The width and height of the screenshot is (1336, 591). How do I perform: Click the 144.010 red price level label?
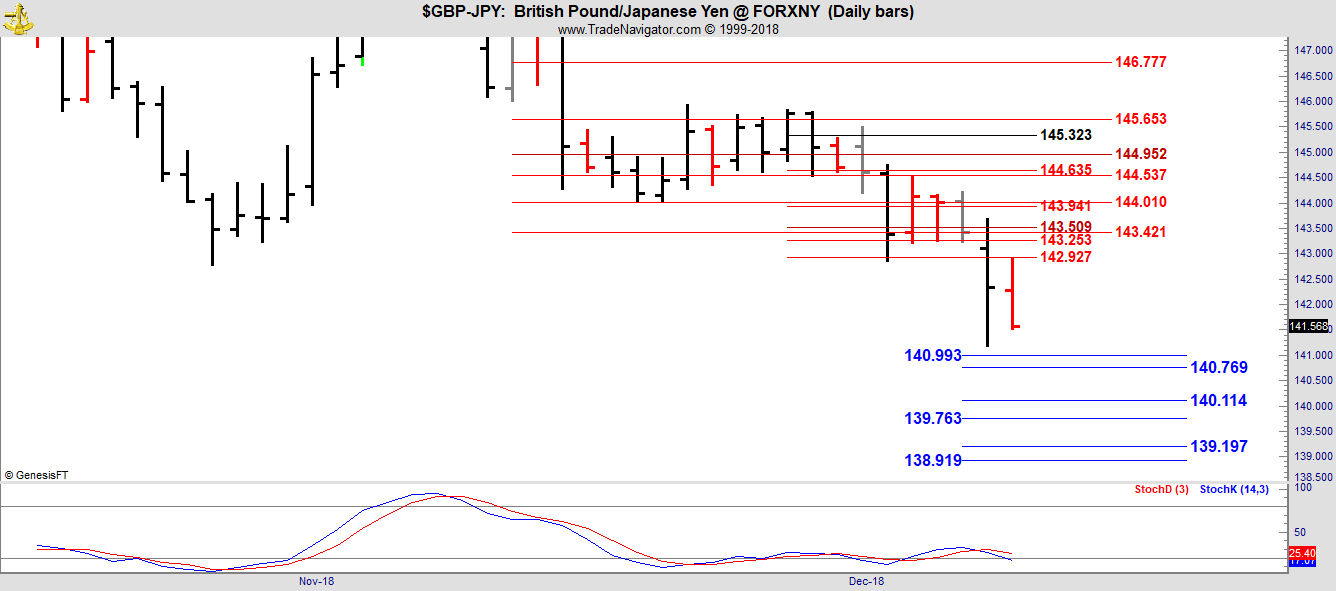1140,202
